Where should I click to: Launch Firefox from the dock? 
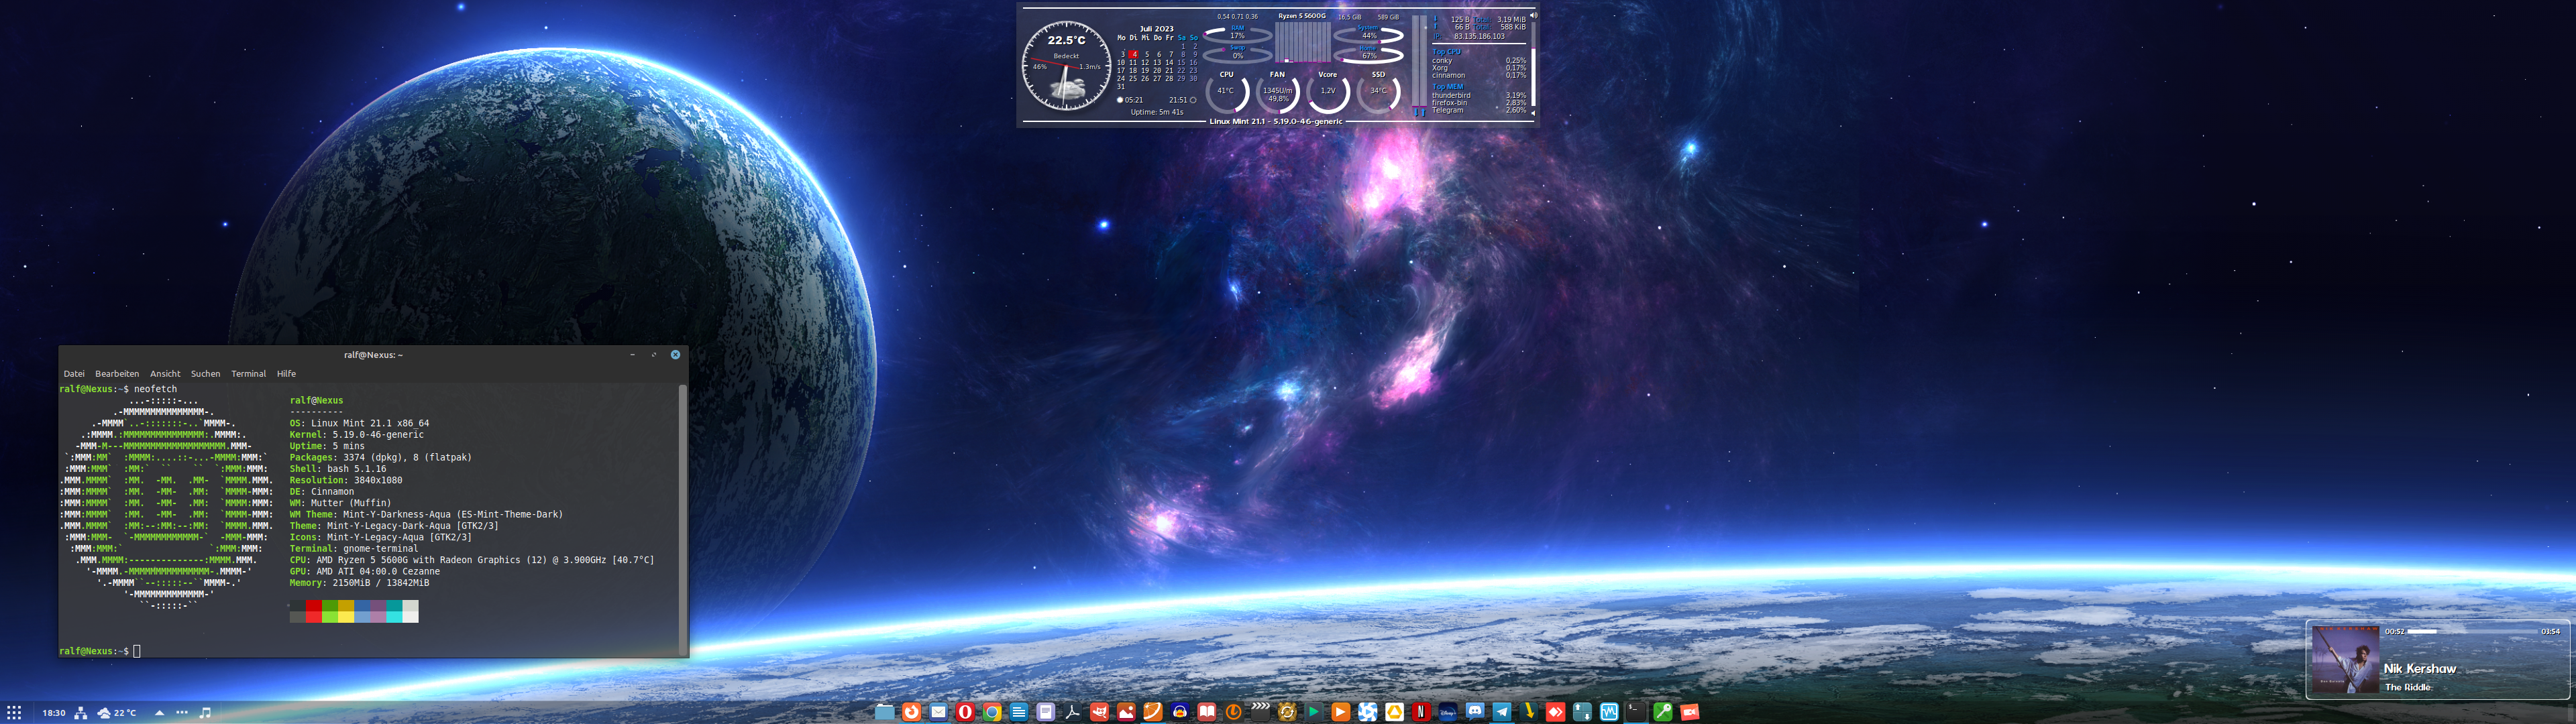(x=912, y=712)
